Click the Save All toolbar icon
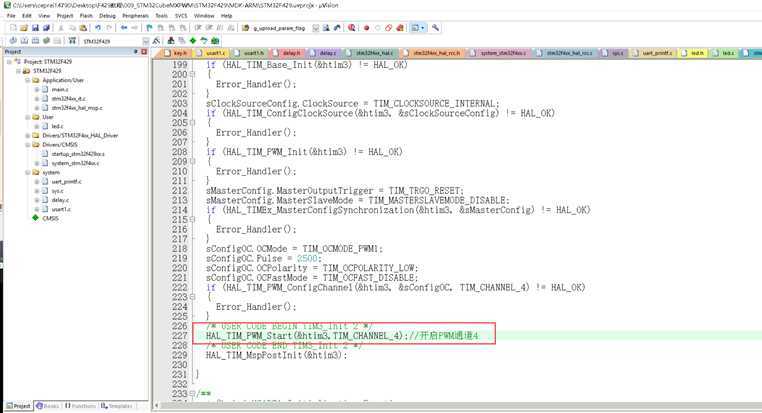This screenshot has height=413, width=762. click(46, 28)
